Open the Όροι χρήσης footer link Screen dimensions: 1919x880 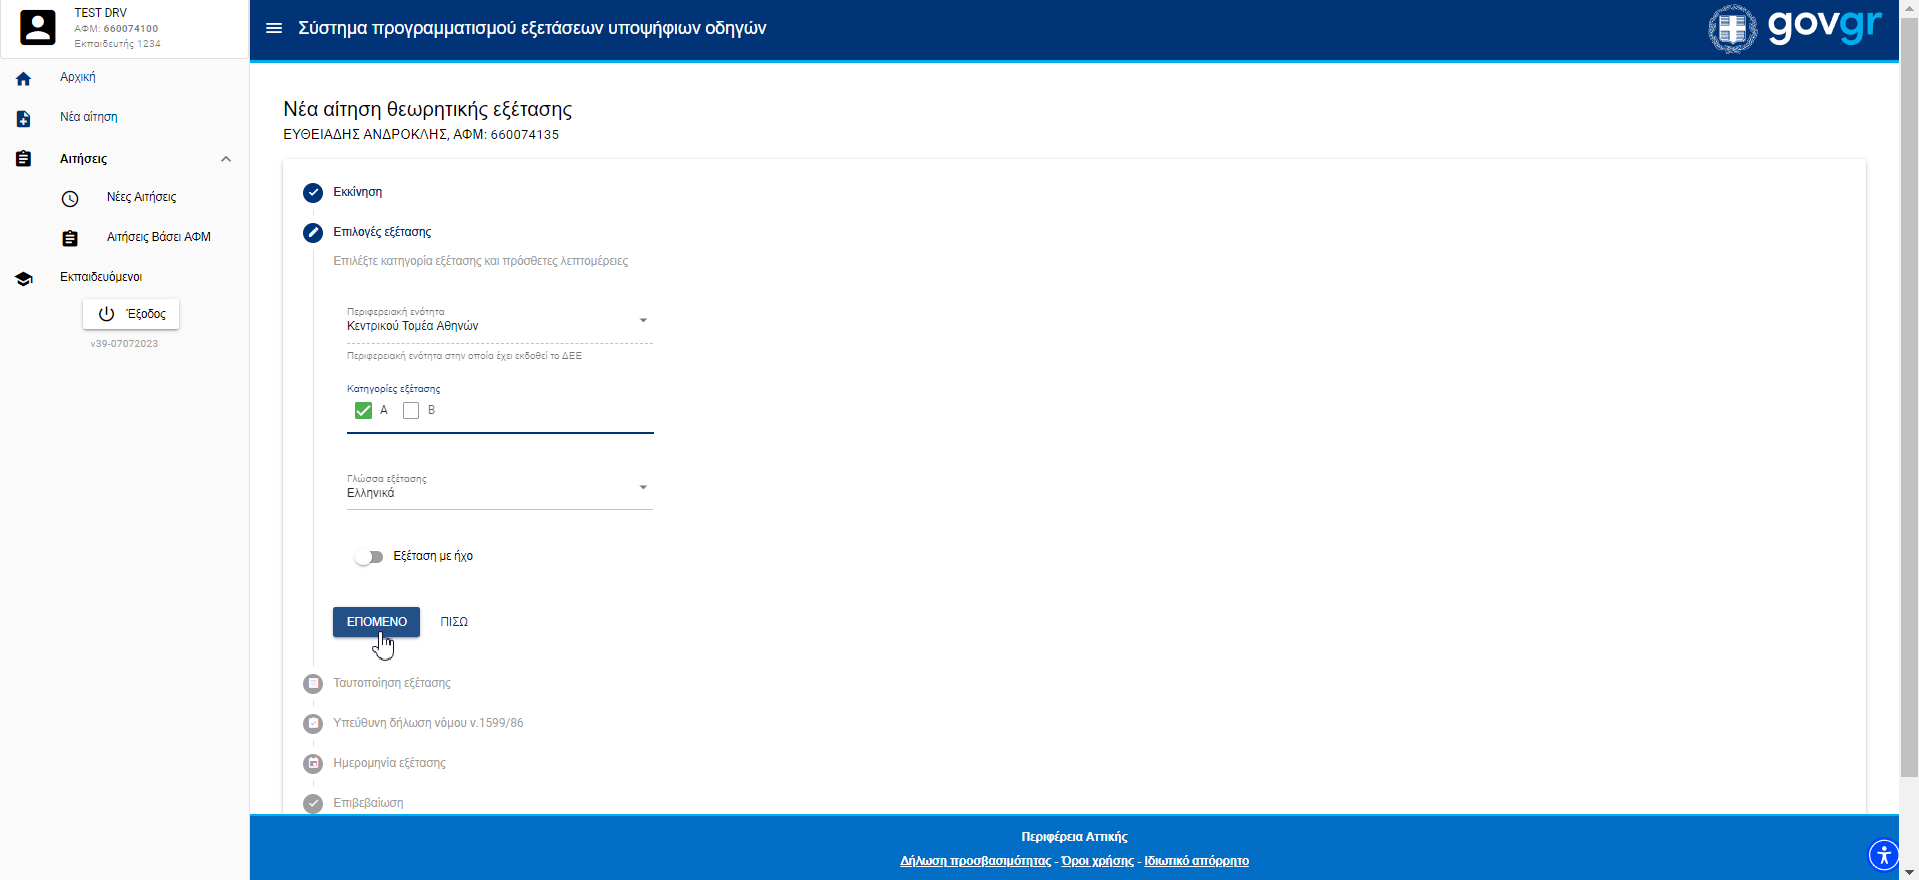pyautogui.click(x=1097, y=861)
